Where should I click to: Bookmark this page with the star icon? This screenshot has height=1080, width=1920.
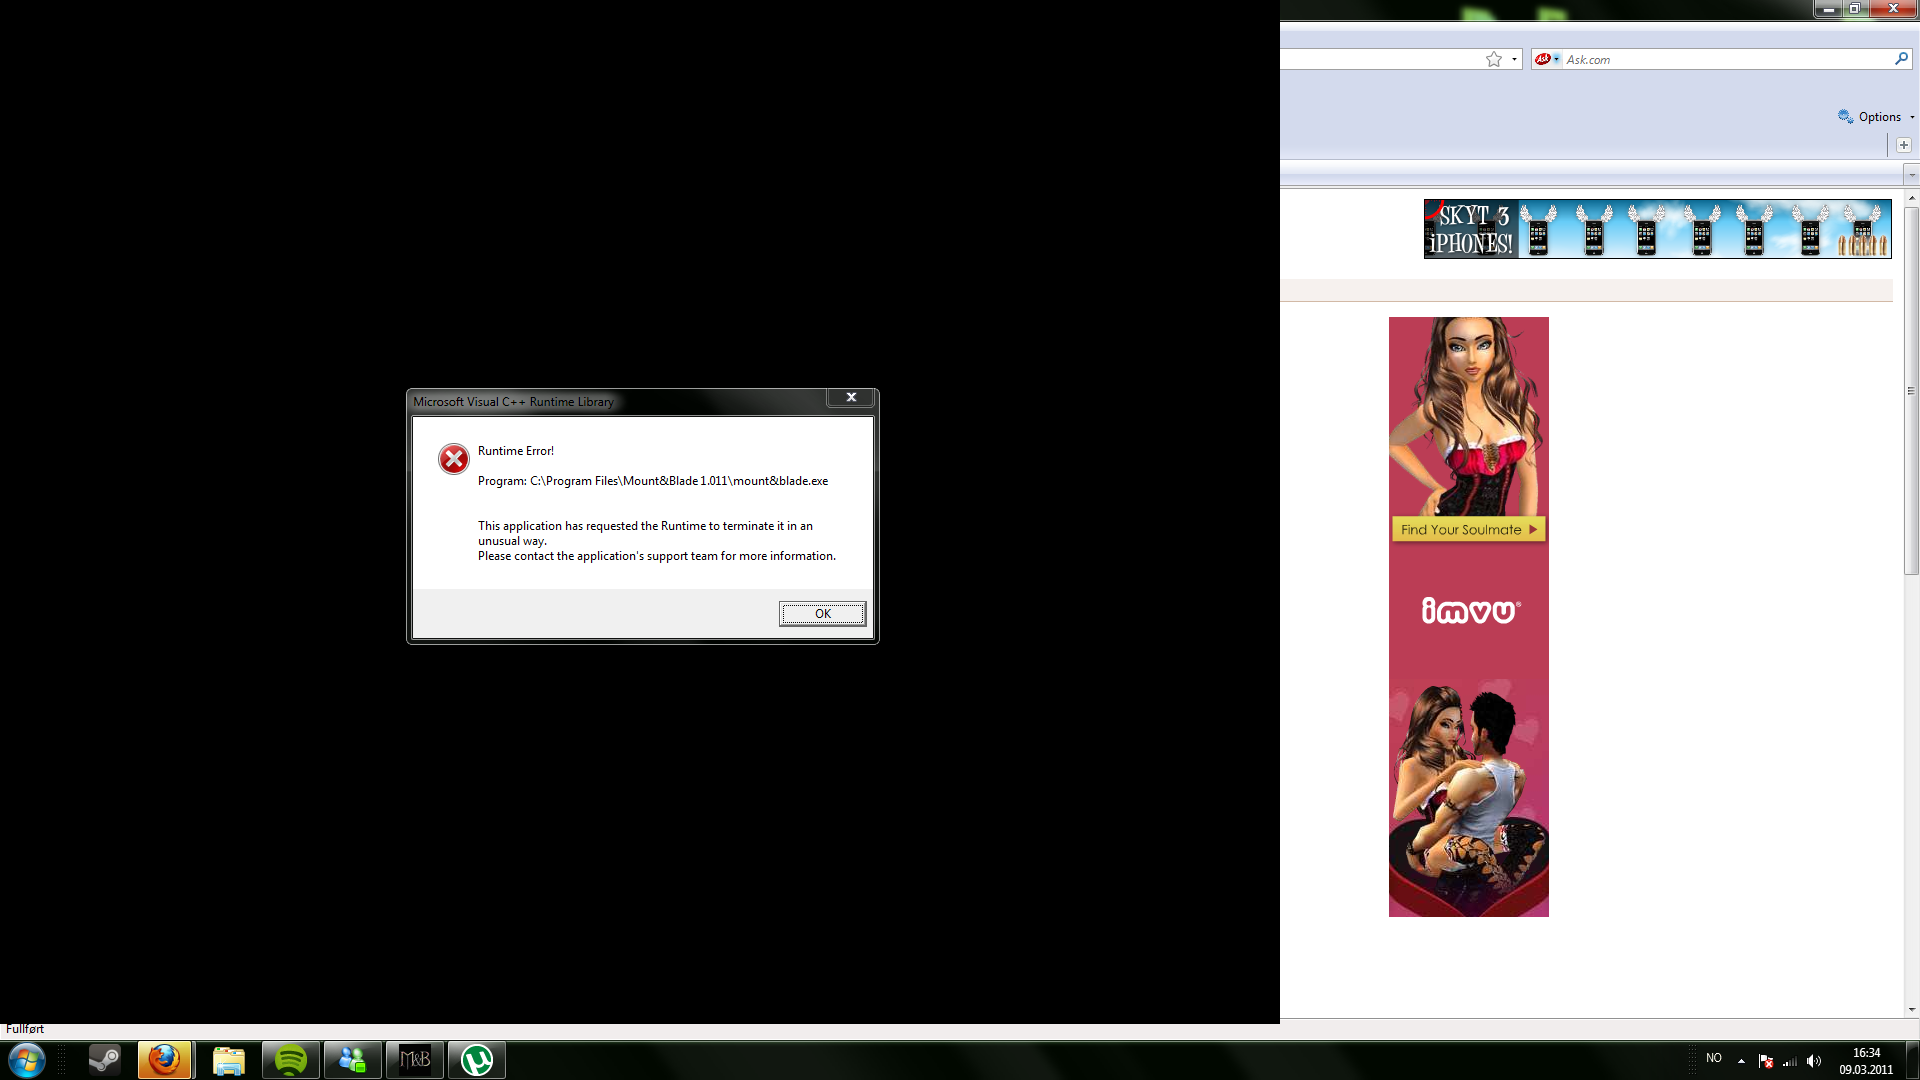pyautogui.click(x=1494, y=59)
